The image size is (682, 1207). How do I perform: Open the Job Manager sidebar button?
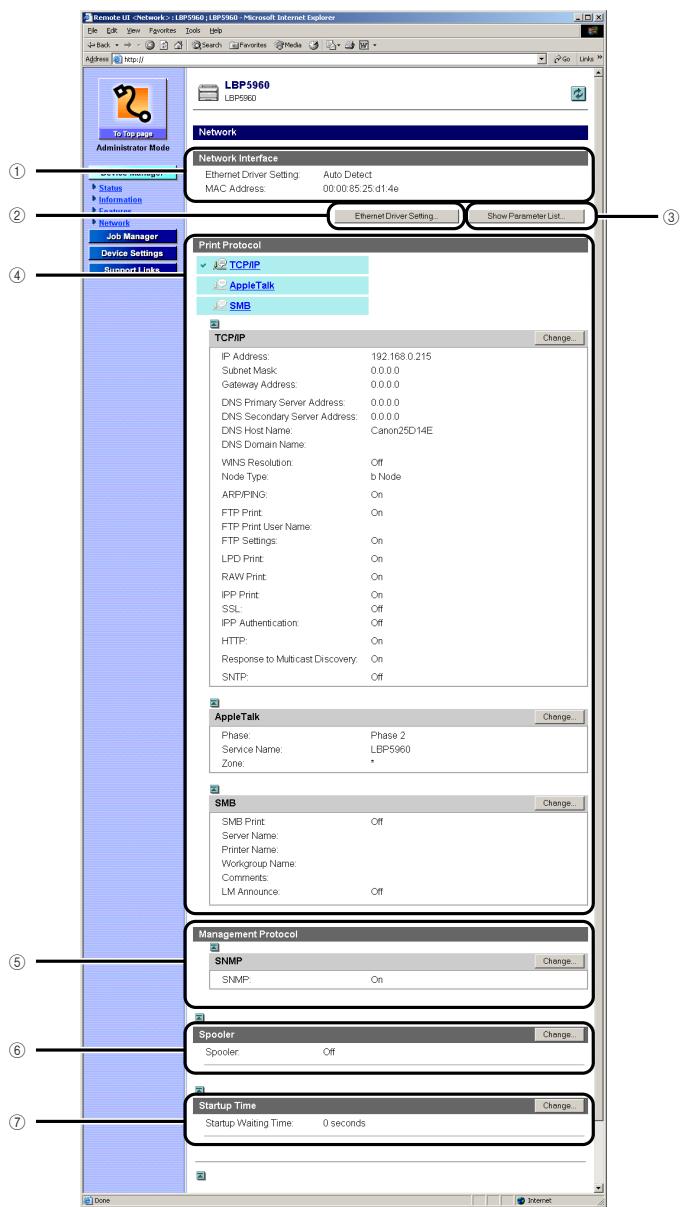[x=135, y=237]
